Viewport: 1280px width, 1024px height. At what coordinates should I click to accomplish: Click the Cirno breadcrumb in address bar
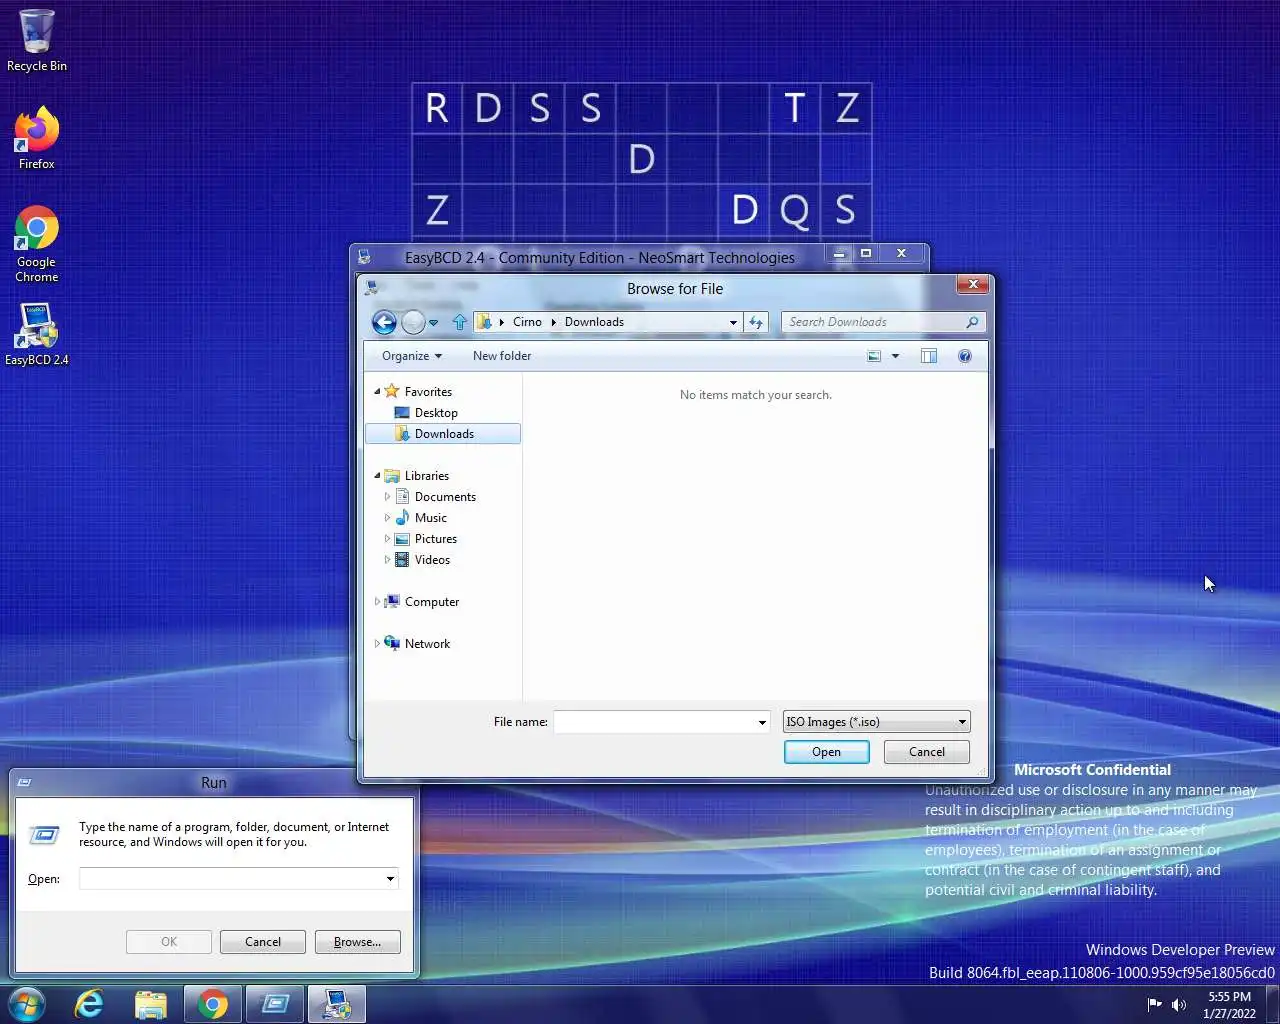(527, 322)
